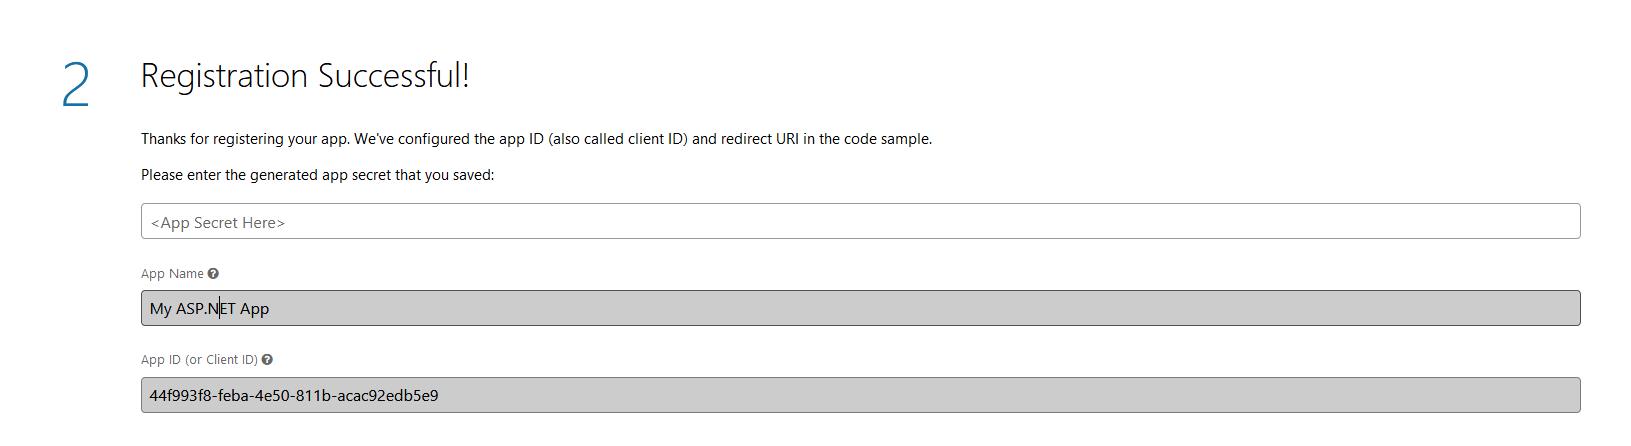Focus the App Secret Here input field
1631x446 pixels.
tap(860, 222)
